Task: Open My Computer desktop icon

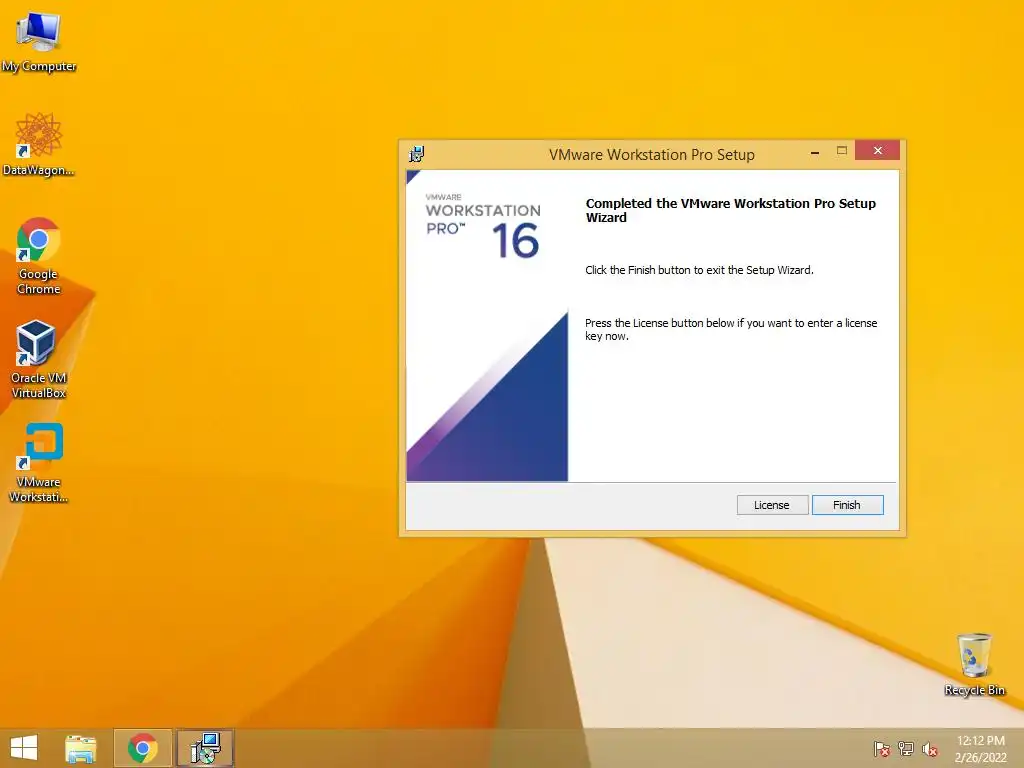Action: point(39,42)
